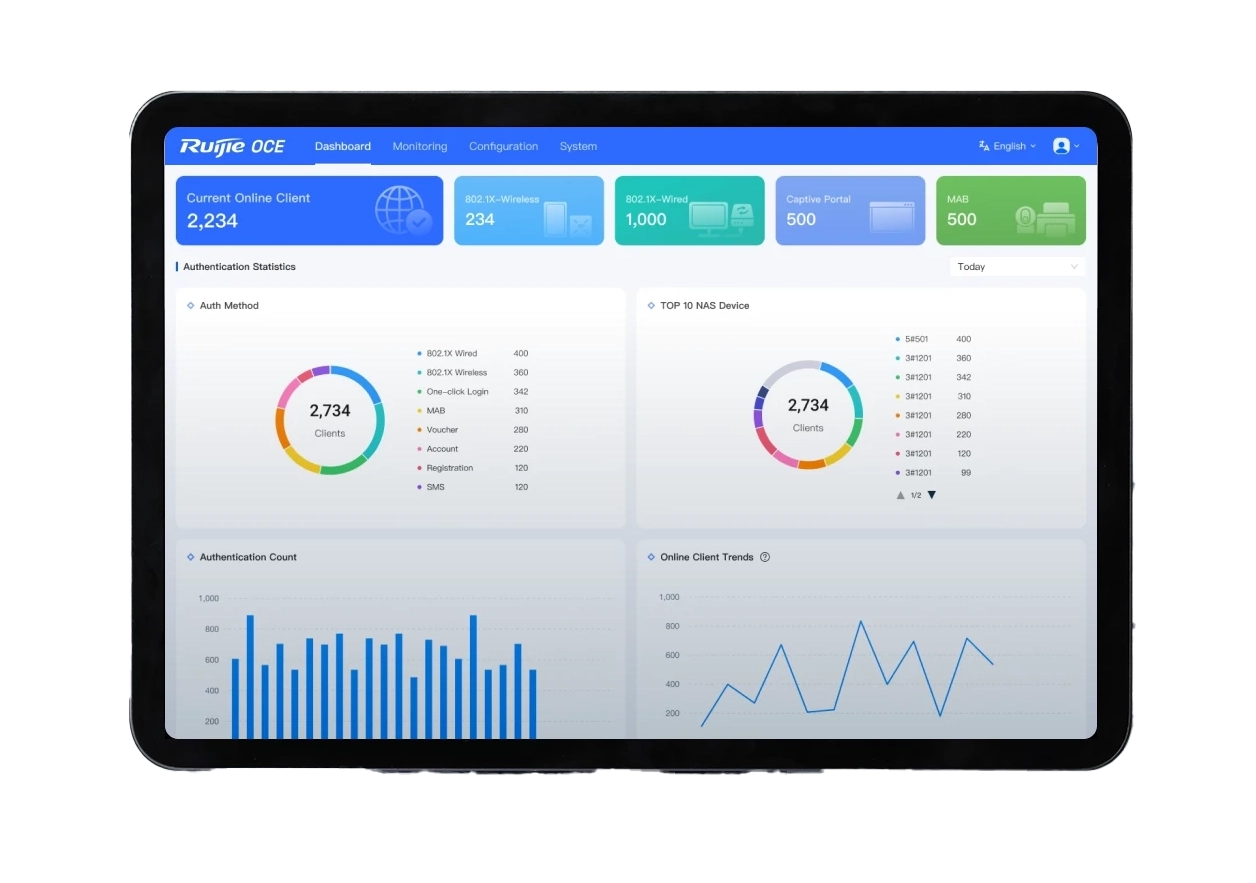Go to previous NAS legend page

[900, 495]
